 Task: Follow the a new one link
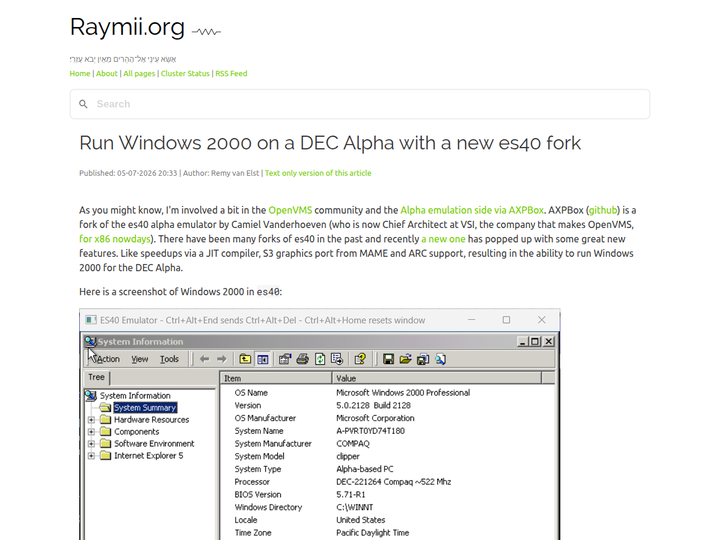point(443,239)
